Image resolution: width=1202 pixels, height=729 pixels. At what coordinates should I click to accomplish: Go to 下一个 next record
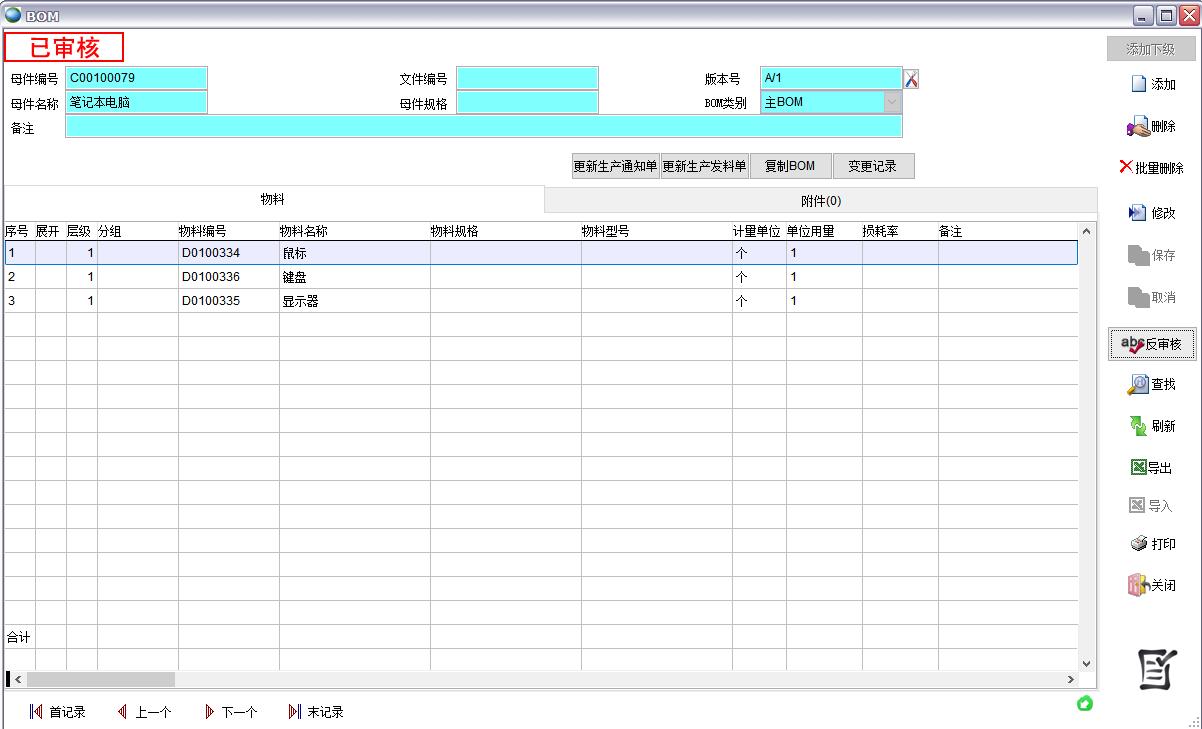click(230, 712)
